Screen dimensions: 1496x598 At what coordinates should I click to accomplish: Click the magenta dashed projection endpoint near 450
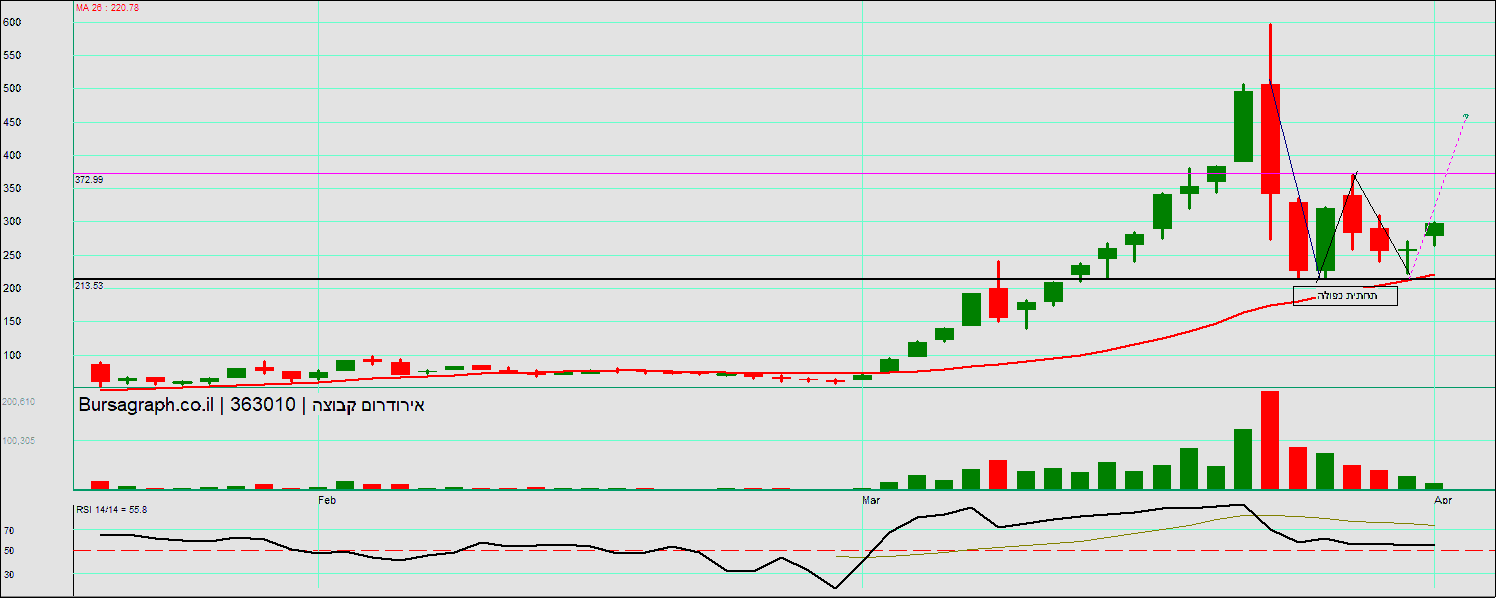[x=1466, y=116]
